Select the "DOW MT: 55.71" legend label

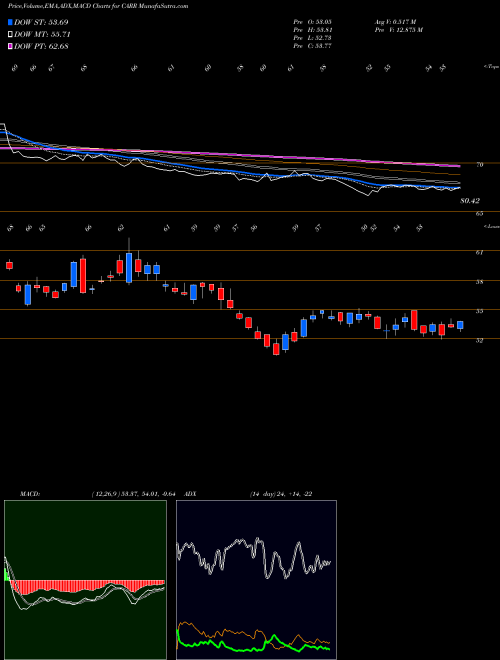click(42, 34)
